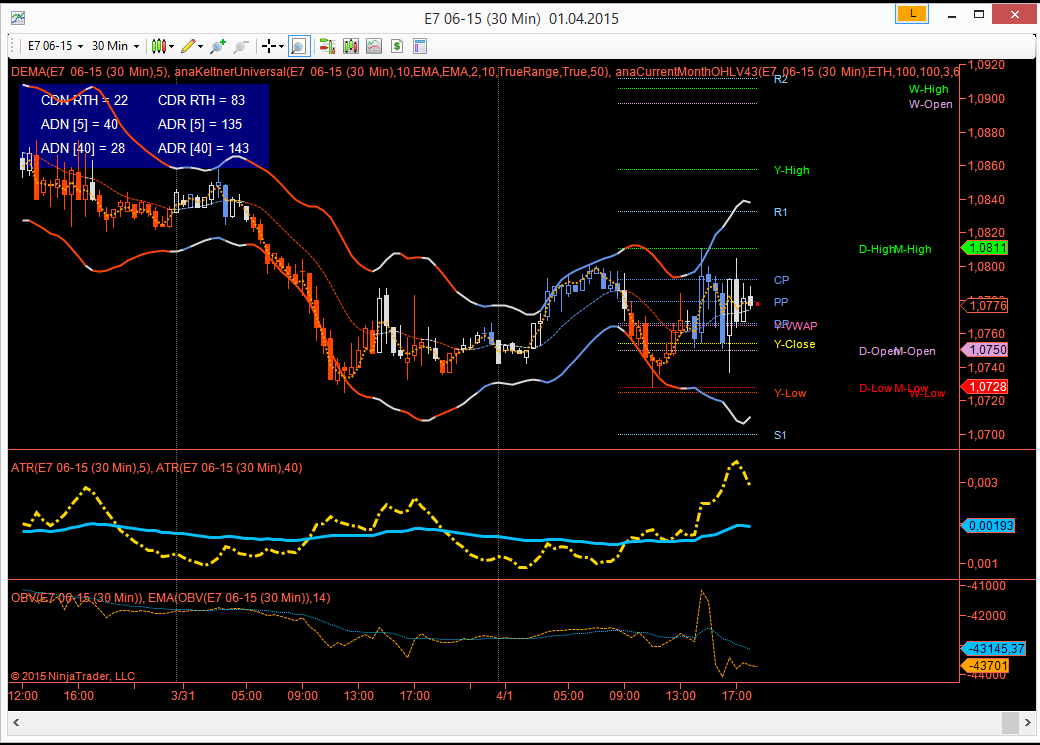Screen dimensions: 1040x745
Task: Click the Y-Close level label
Action: [x=795, y=344]
